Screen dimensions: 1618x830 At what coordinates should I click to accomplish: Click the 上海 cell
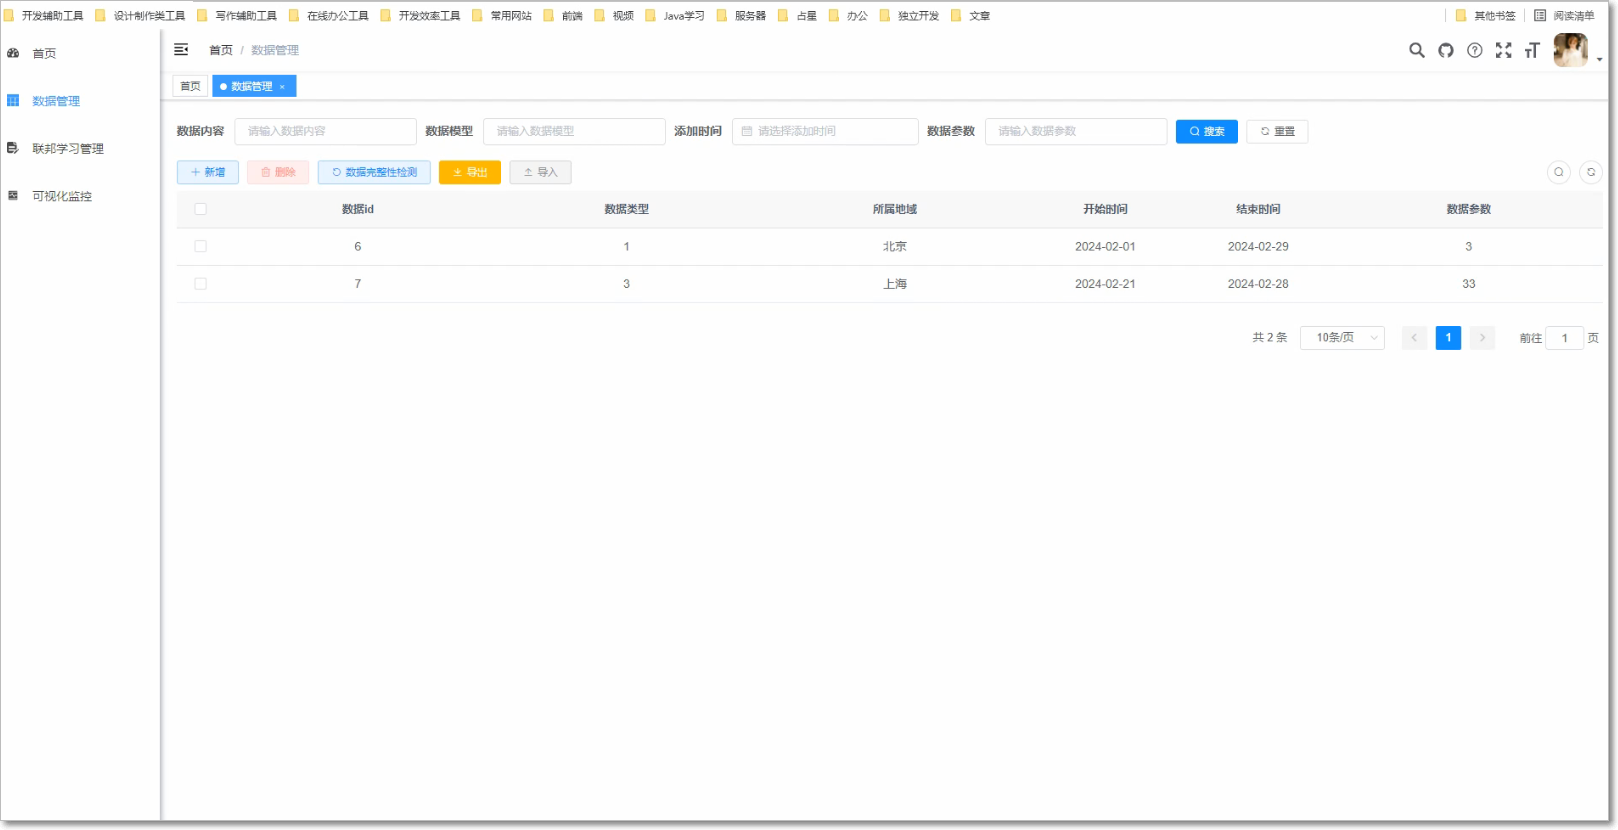coord(894,284)
